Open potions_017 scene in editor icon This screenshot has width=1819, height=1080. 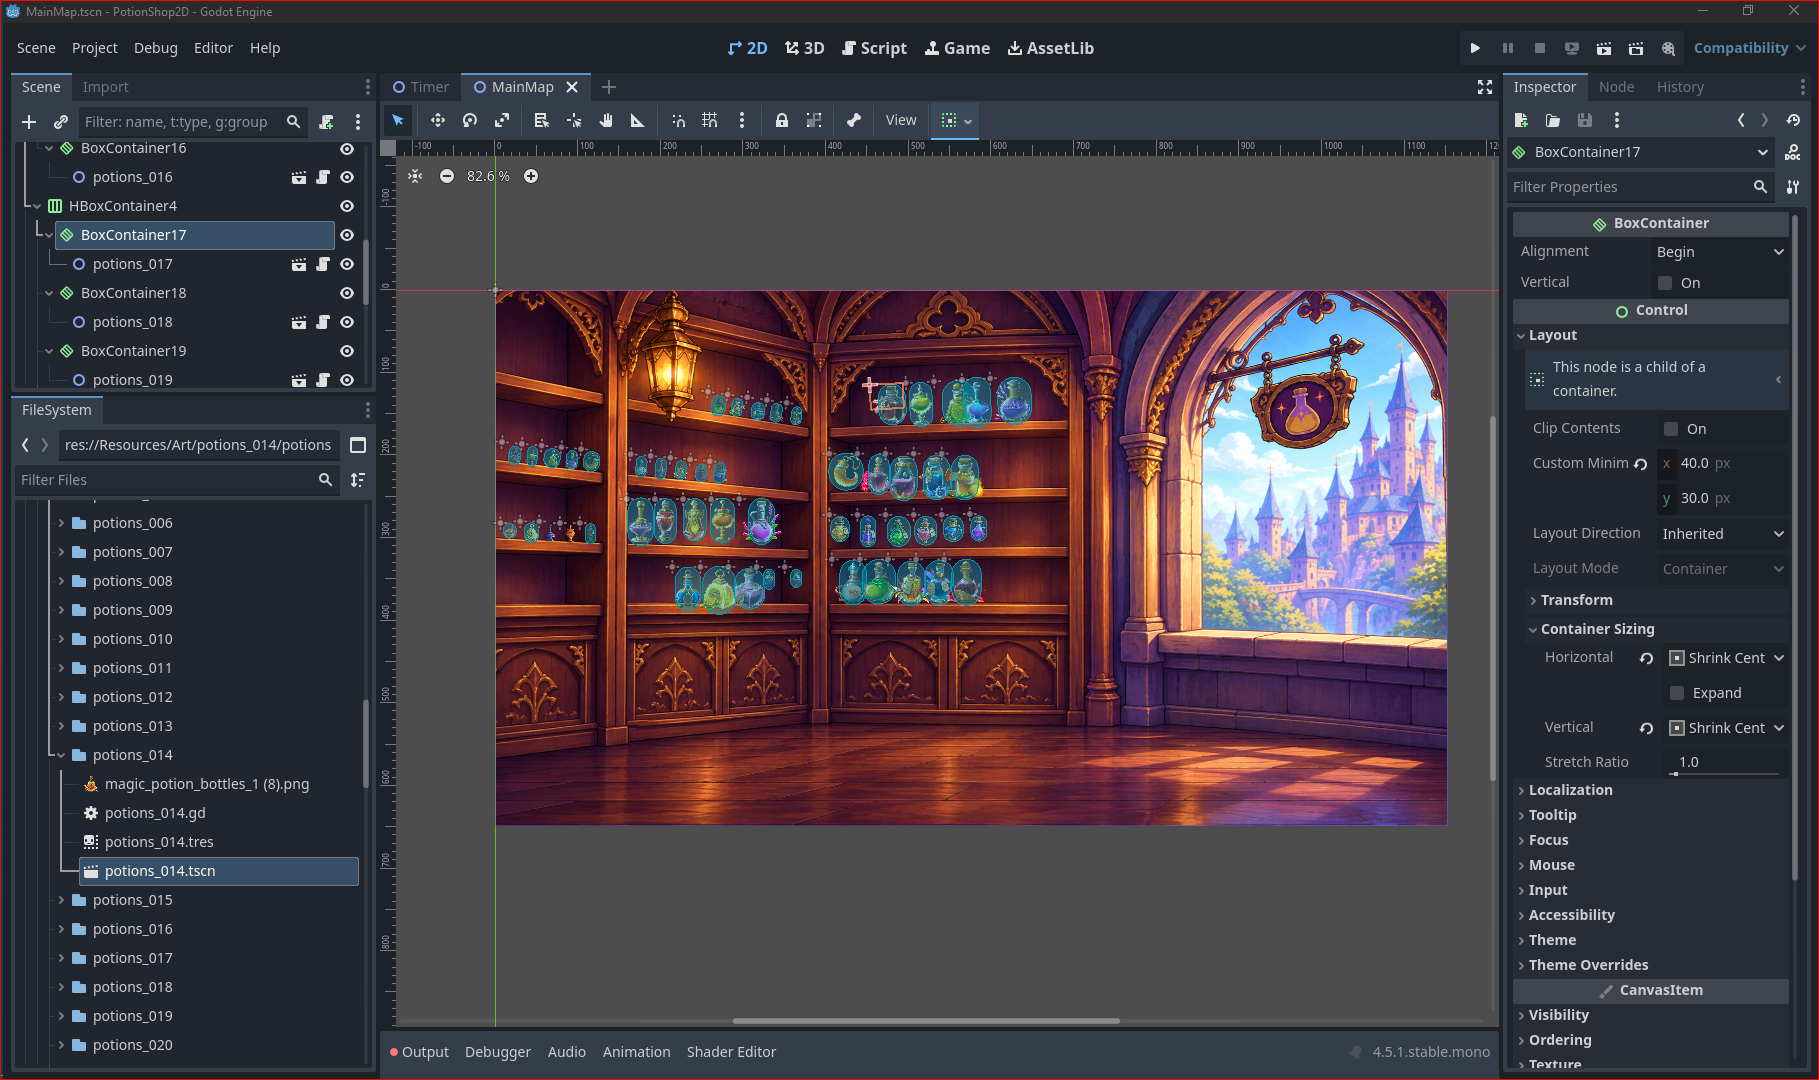click(x=298, y=264)
